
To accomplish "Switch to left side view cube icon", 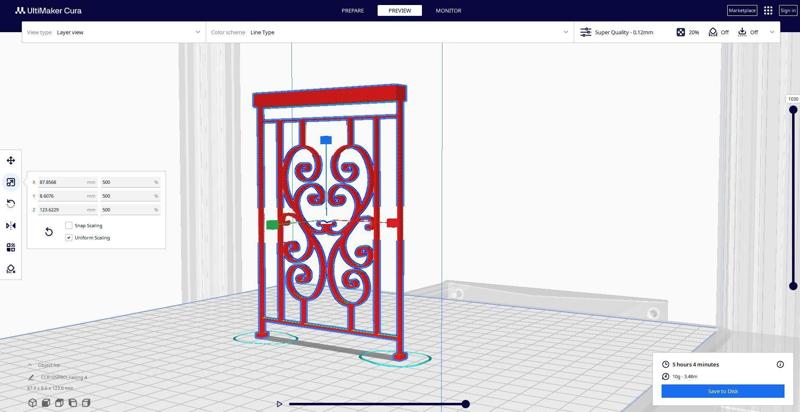I will 72,403.
